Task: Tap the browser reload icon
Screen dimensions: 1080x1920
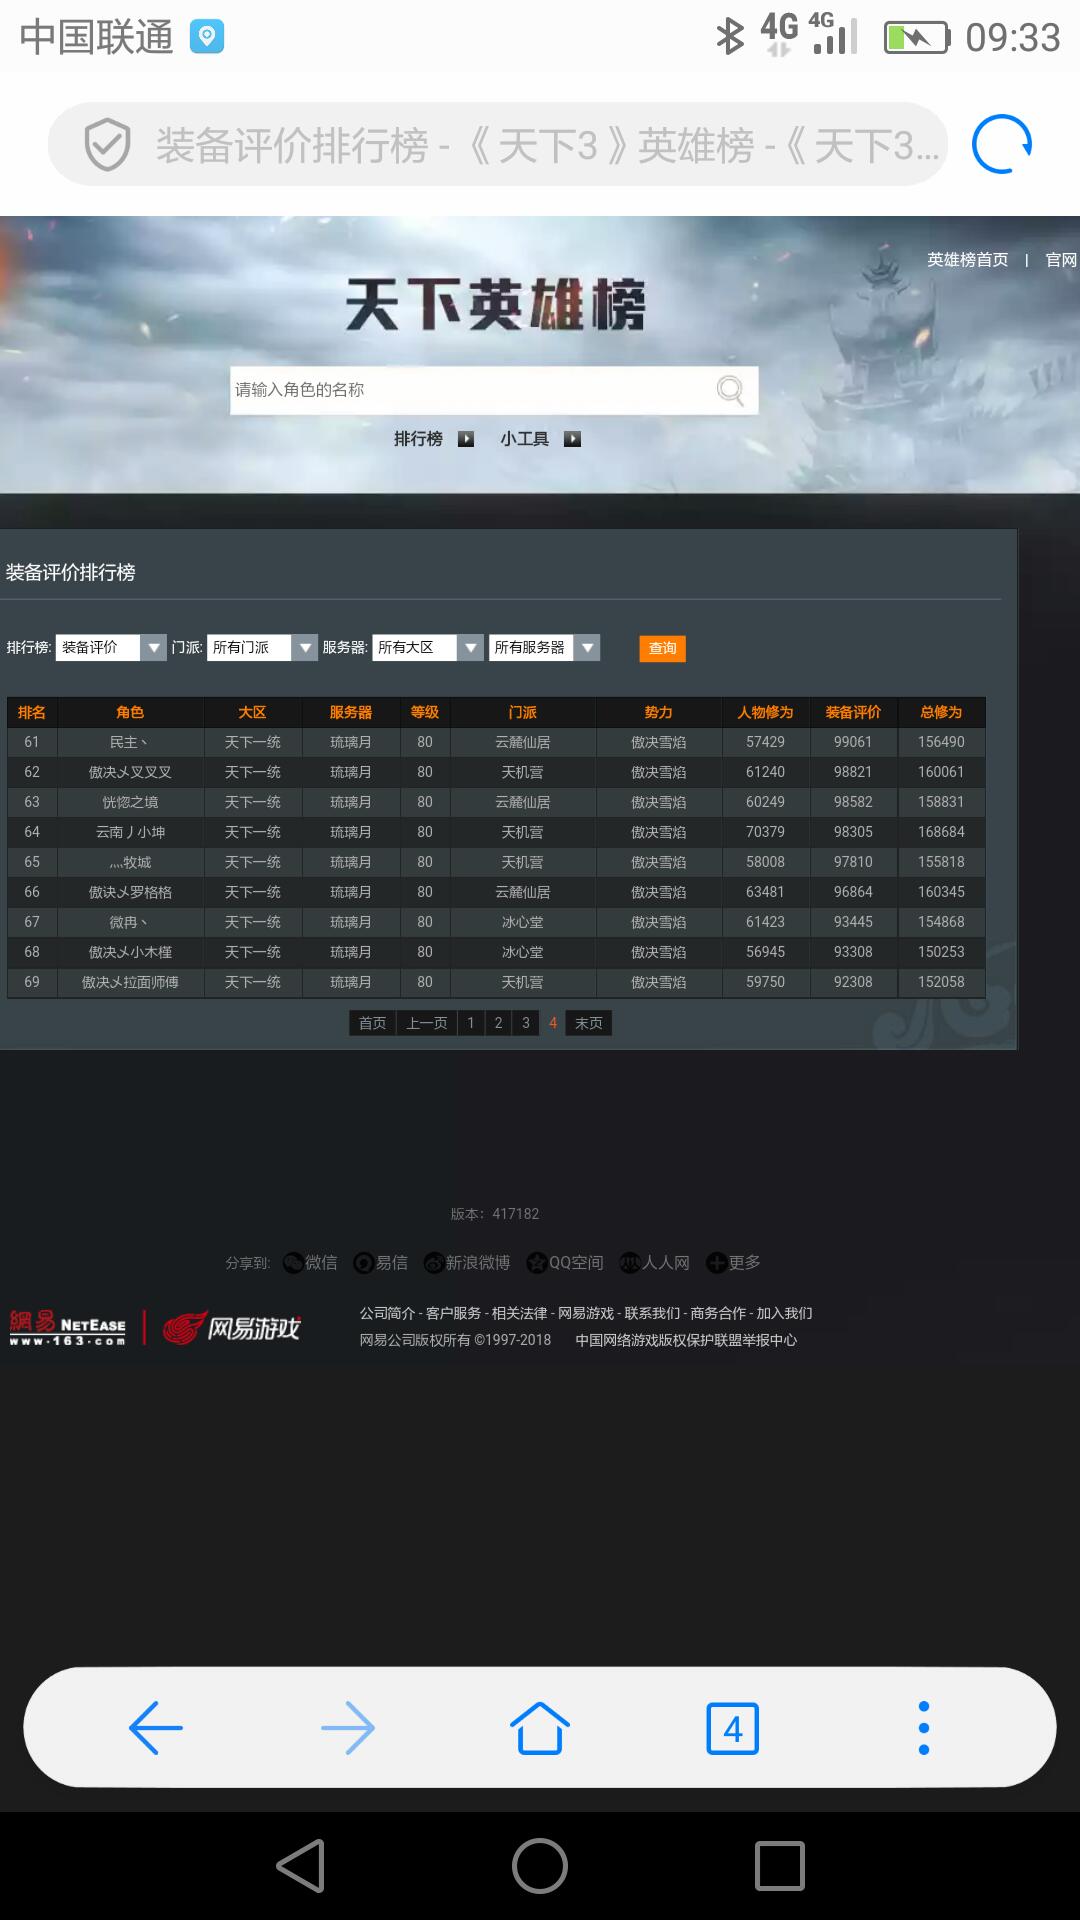Action: pyautogui.click(x=1002, y=145)
